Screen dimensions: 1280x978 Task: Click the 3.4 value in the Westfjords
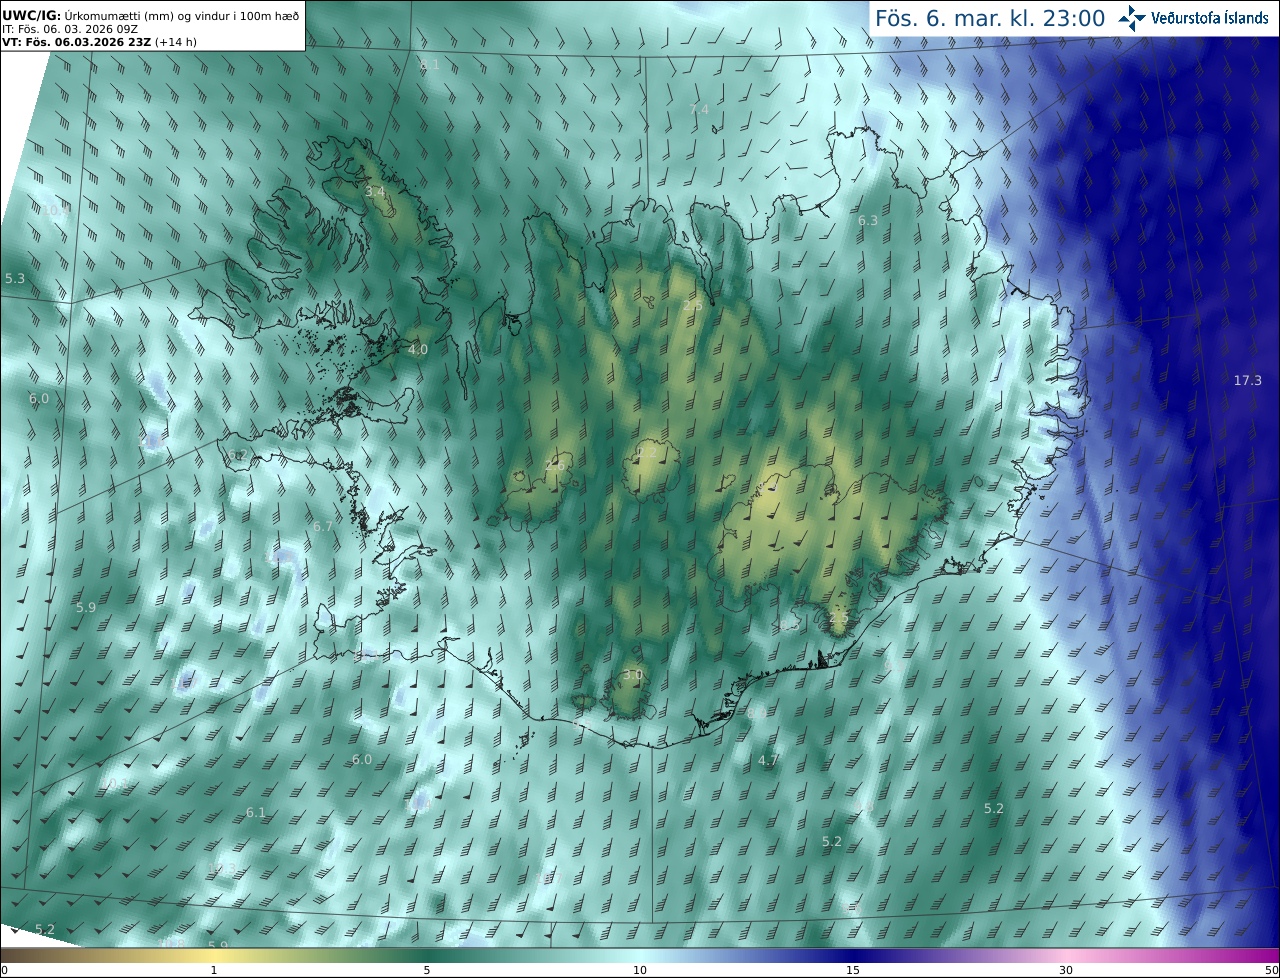pos(375,191)
